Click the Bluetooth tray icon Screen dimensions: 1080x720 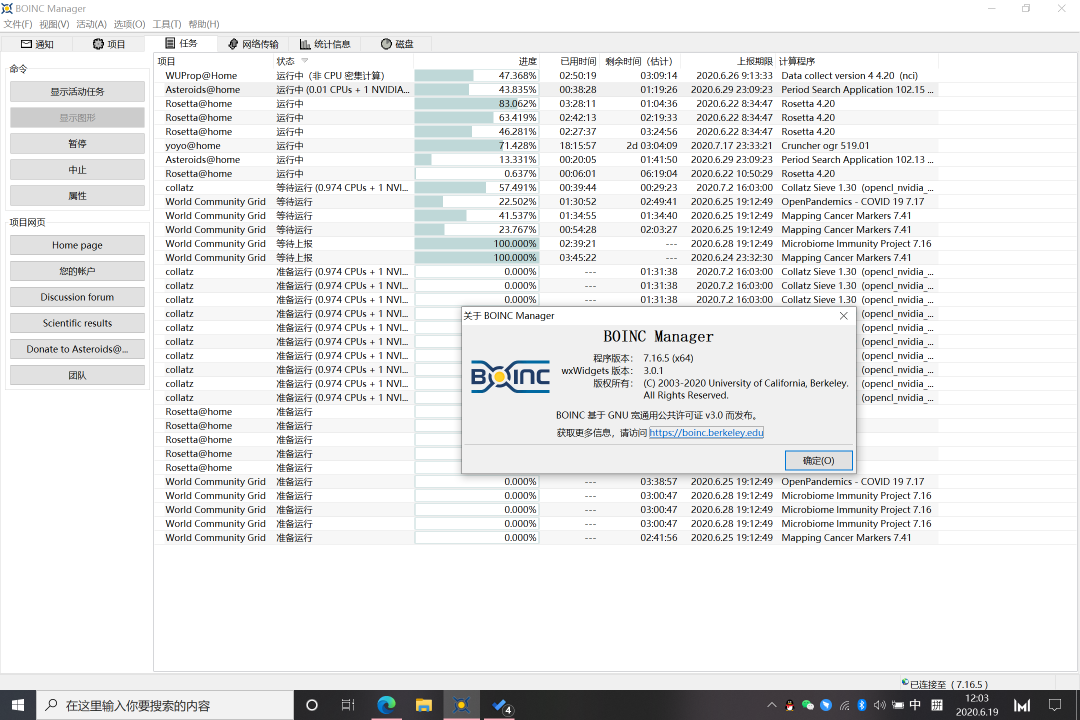point(862,705)
